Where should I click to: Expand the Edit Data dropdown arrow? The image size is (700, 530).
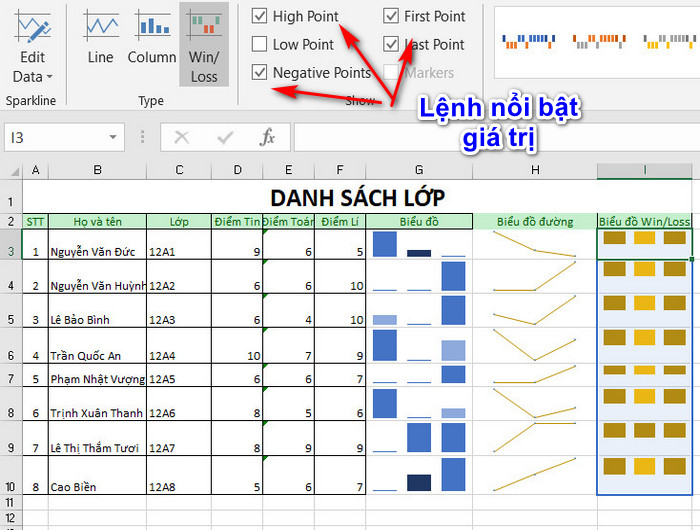(x=50, y=77)
